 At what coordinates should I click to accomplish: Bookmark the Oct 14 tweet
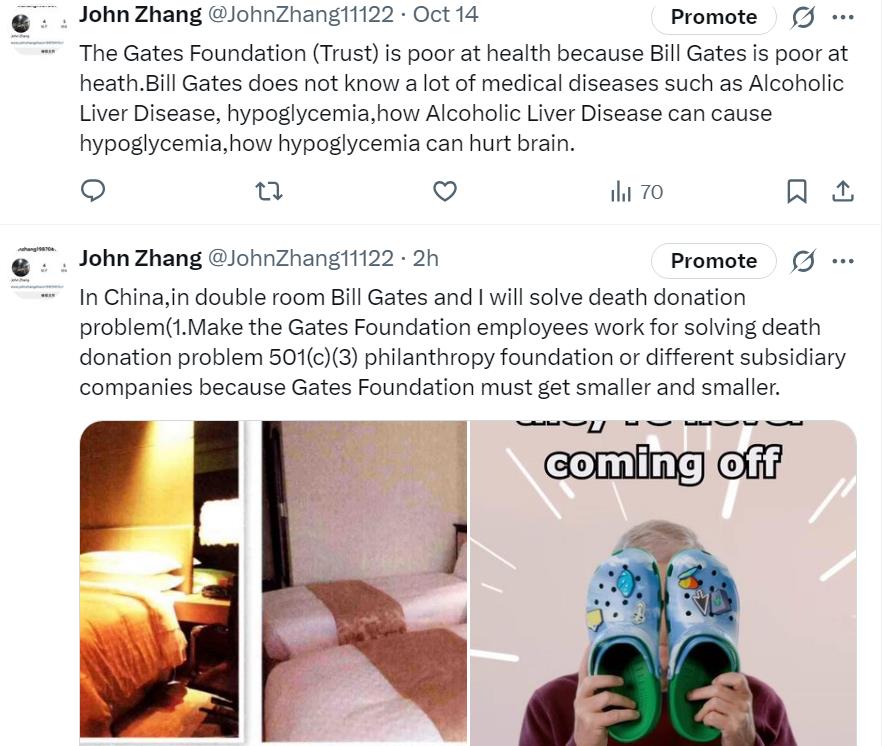coord(797,192)
